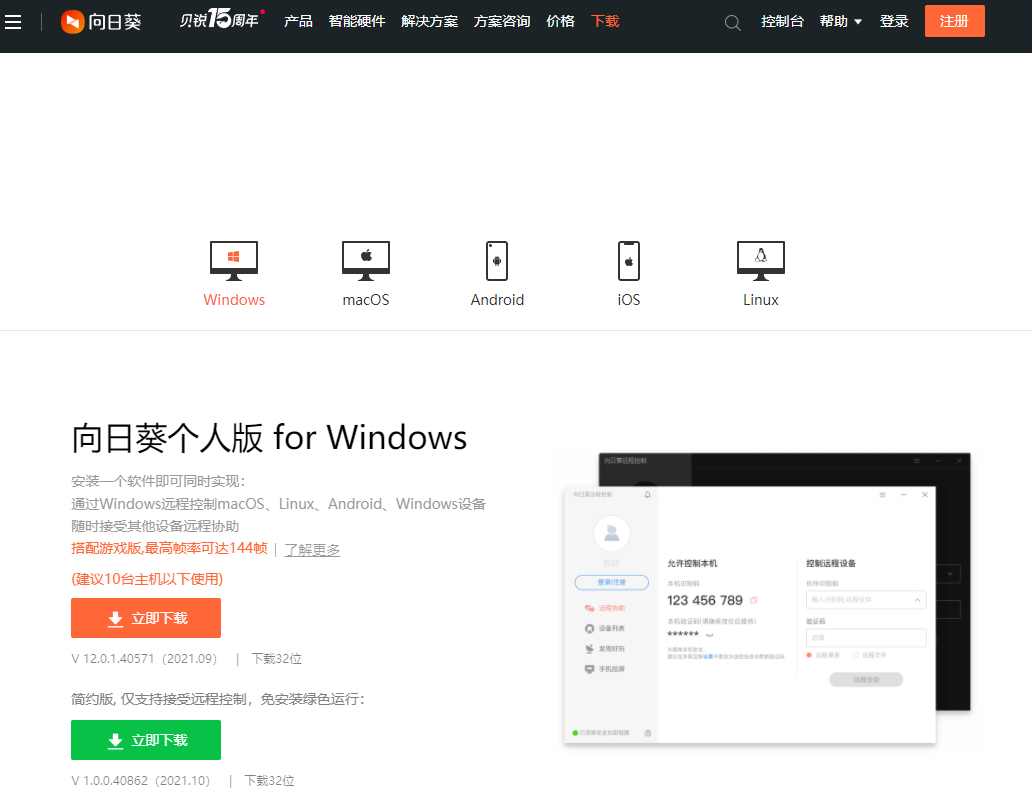Viewport: 1032px width, 802px height.
Task: Click the orange 立即下载 button
Action: (146, 618)
